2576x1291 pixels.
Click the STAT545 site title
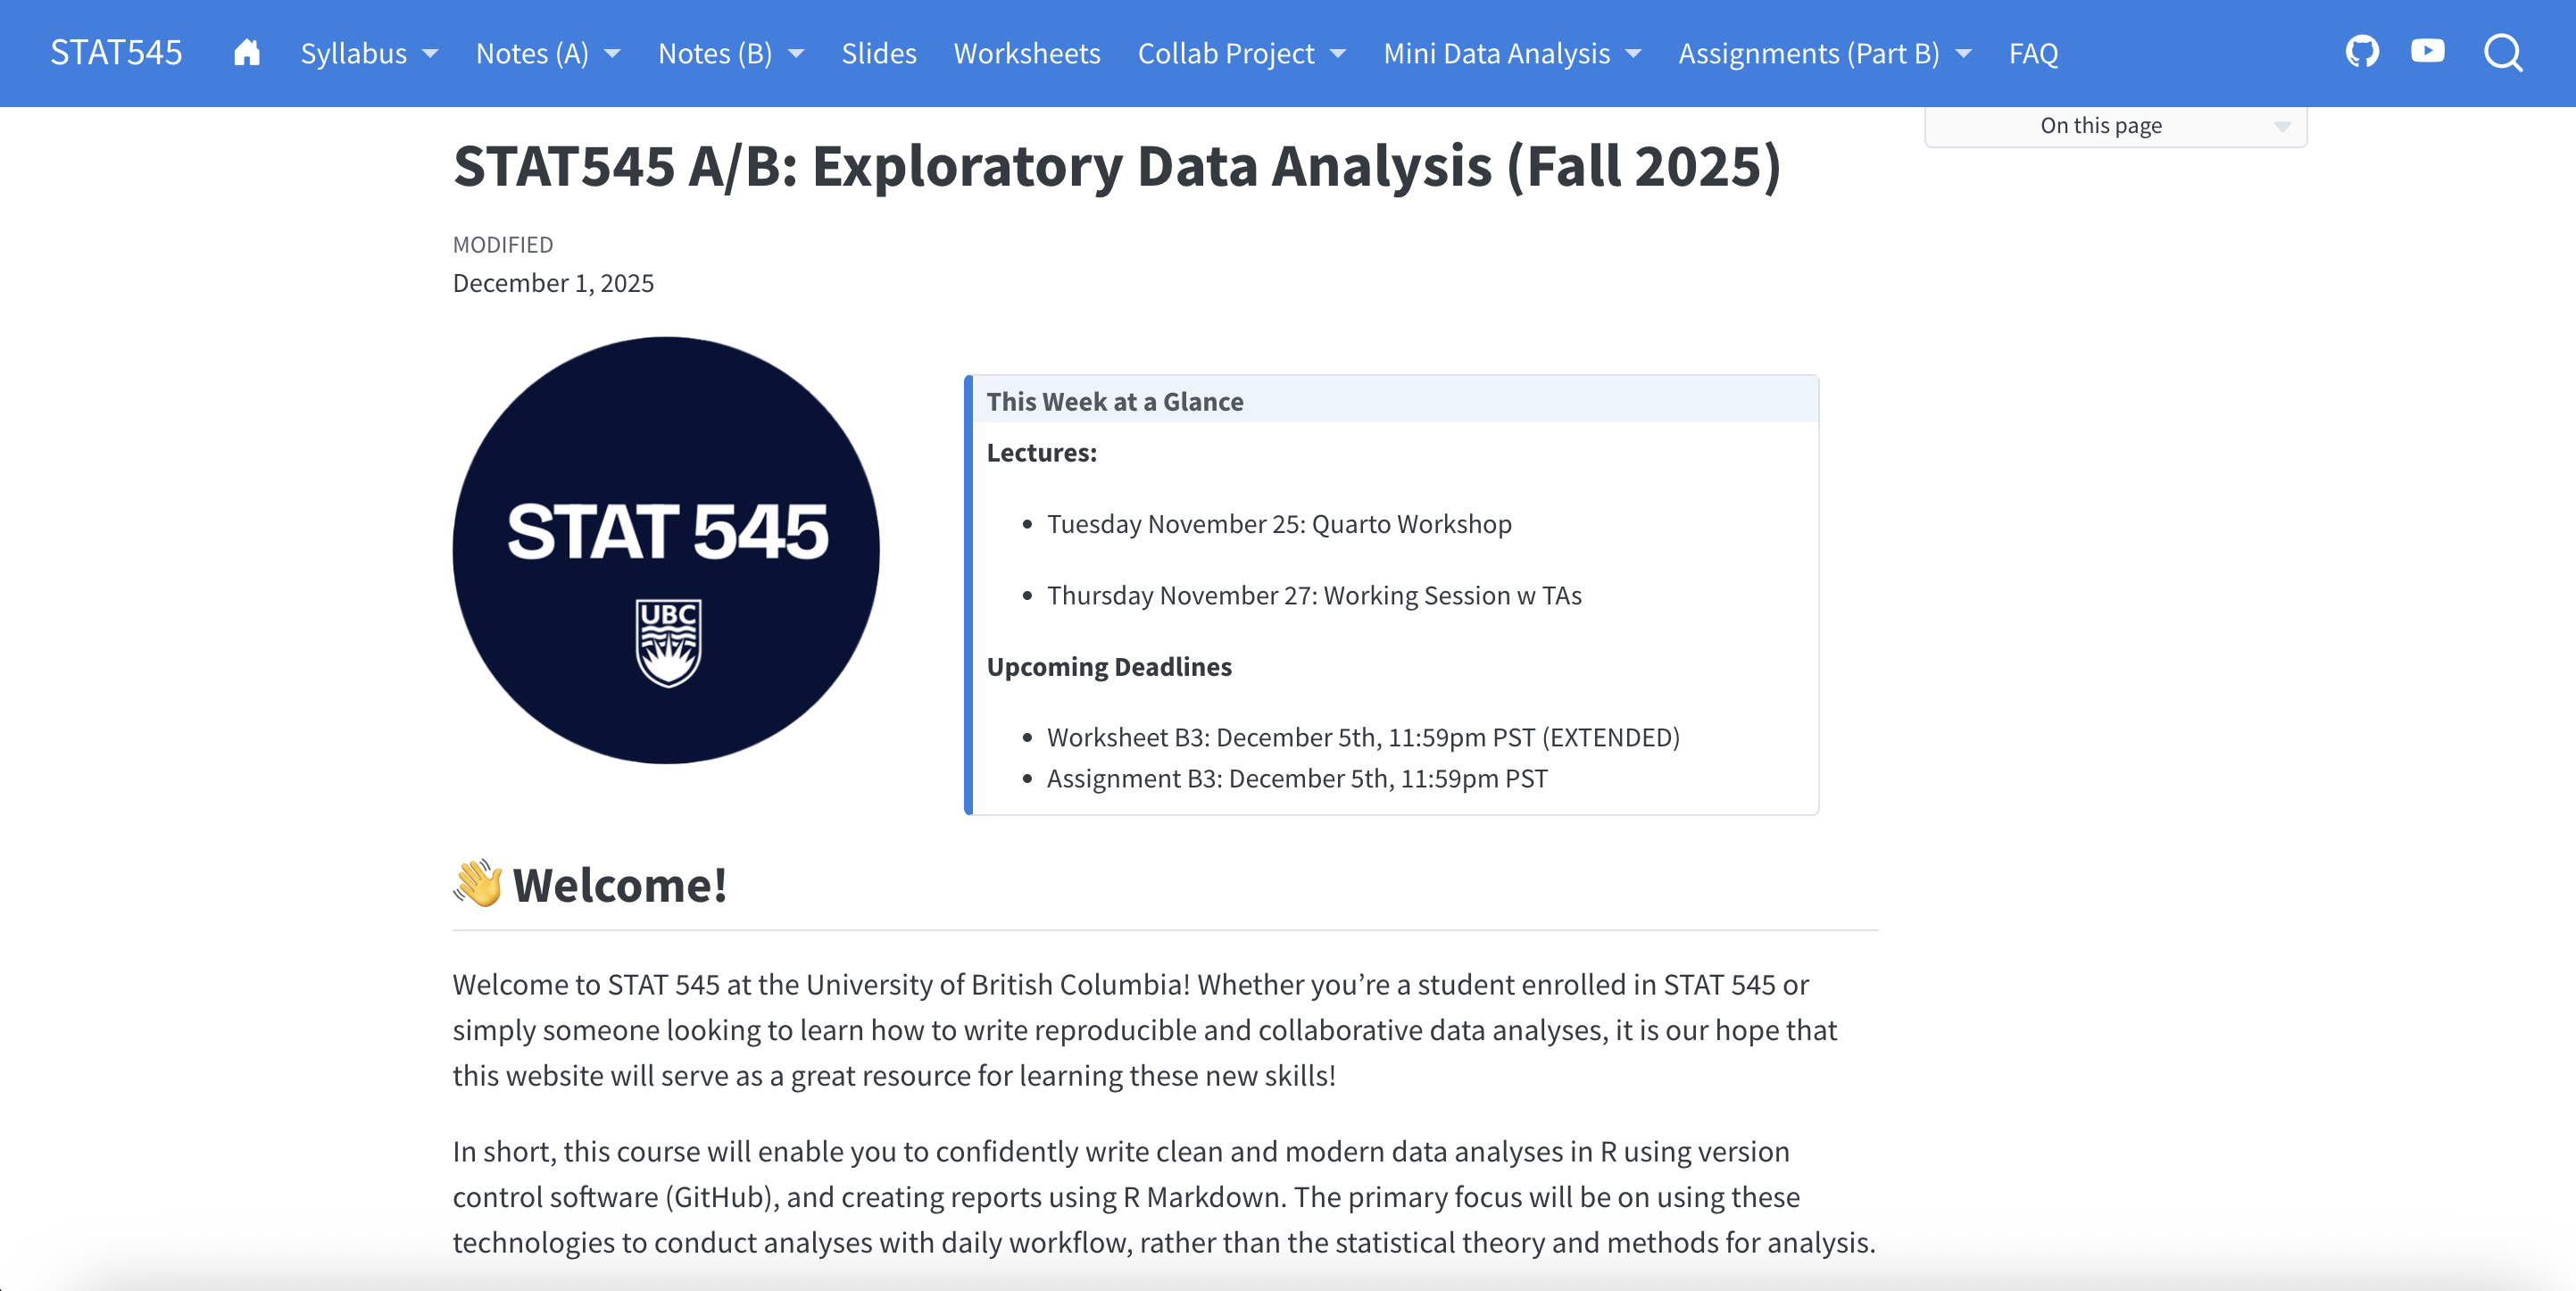pyautogui.click(x=116, y=53)
